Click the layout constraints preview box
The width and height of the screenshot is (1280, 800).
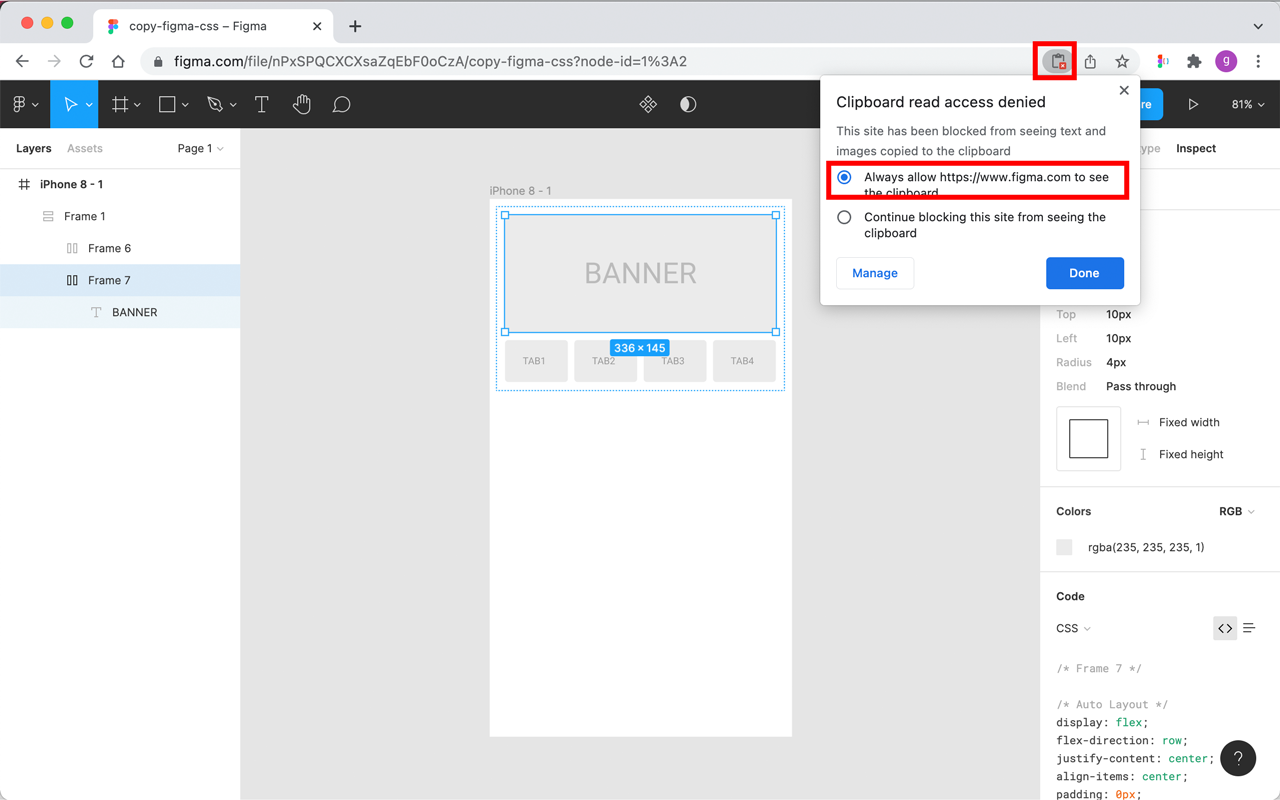[1088, 438]
